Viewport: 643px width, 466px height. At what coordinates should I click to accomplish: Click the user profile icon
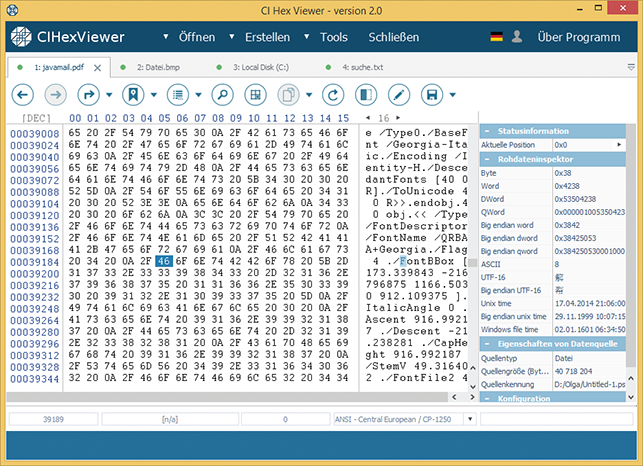517,37
